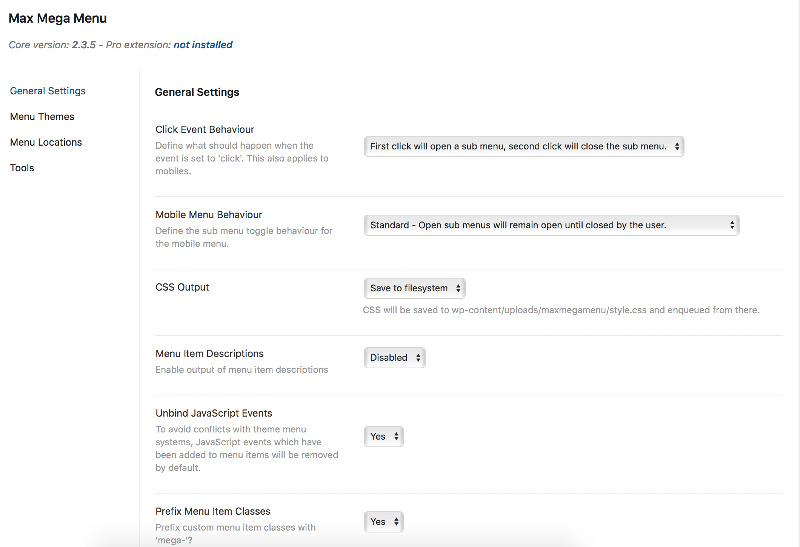Click 'Enable output of menu item descriptions' text
The image size is (800, 547).
tap(242, 370)
